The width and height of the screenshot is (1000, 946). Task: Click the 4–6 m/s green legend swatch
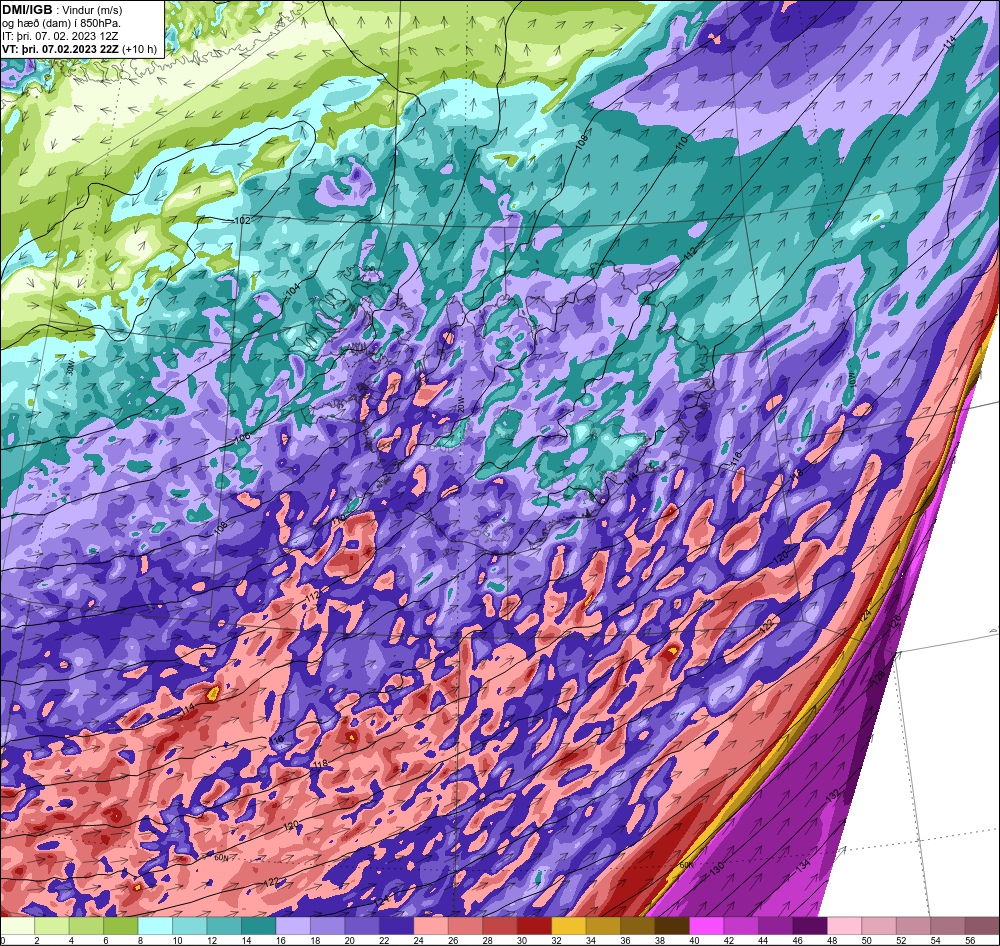pyautogui.click(x=87, y=926)
